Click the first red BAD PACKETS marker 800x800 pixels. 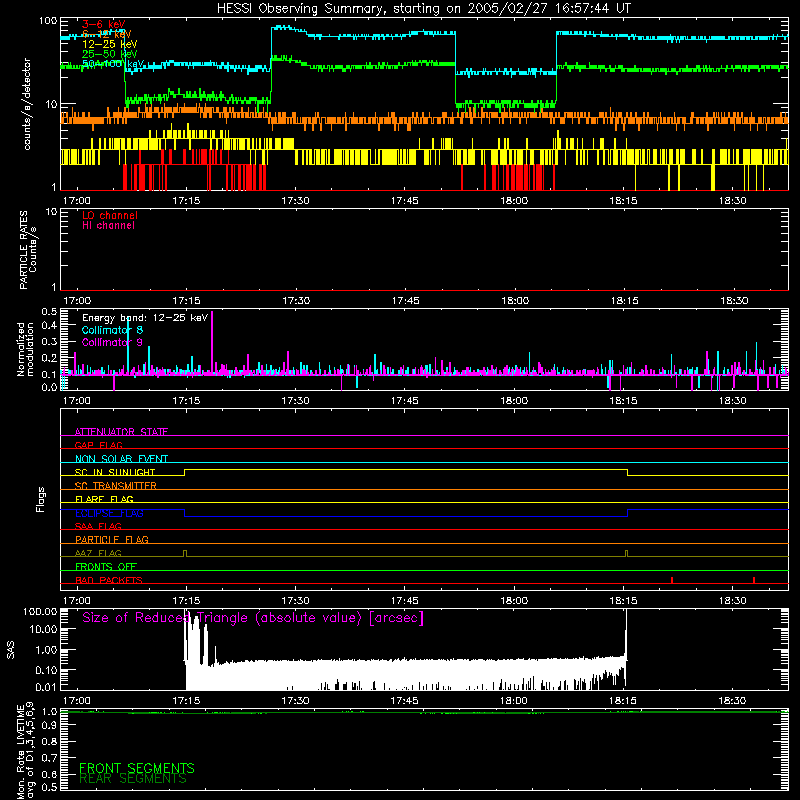[x=672, y=580]
